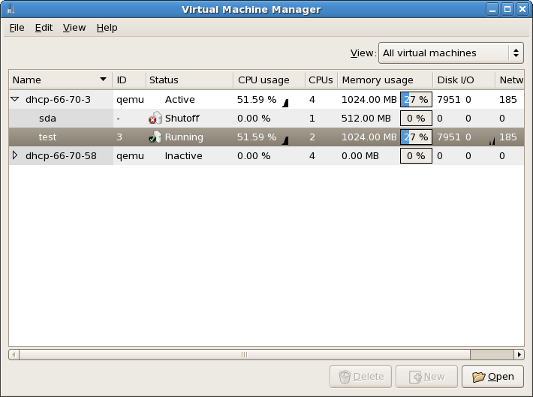Click the Shutoff status text
533x397 pixels.
click(x=182, y=118)
